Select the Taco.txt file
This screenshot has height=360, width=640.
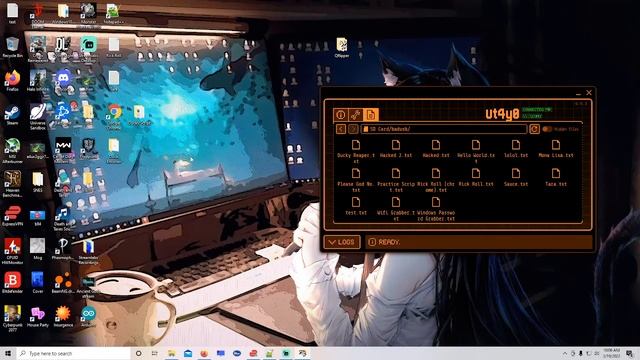coord(556,177)
